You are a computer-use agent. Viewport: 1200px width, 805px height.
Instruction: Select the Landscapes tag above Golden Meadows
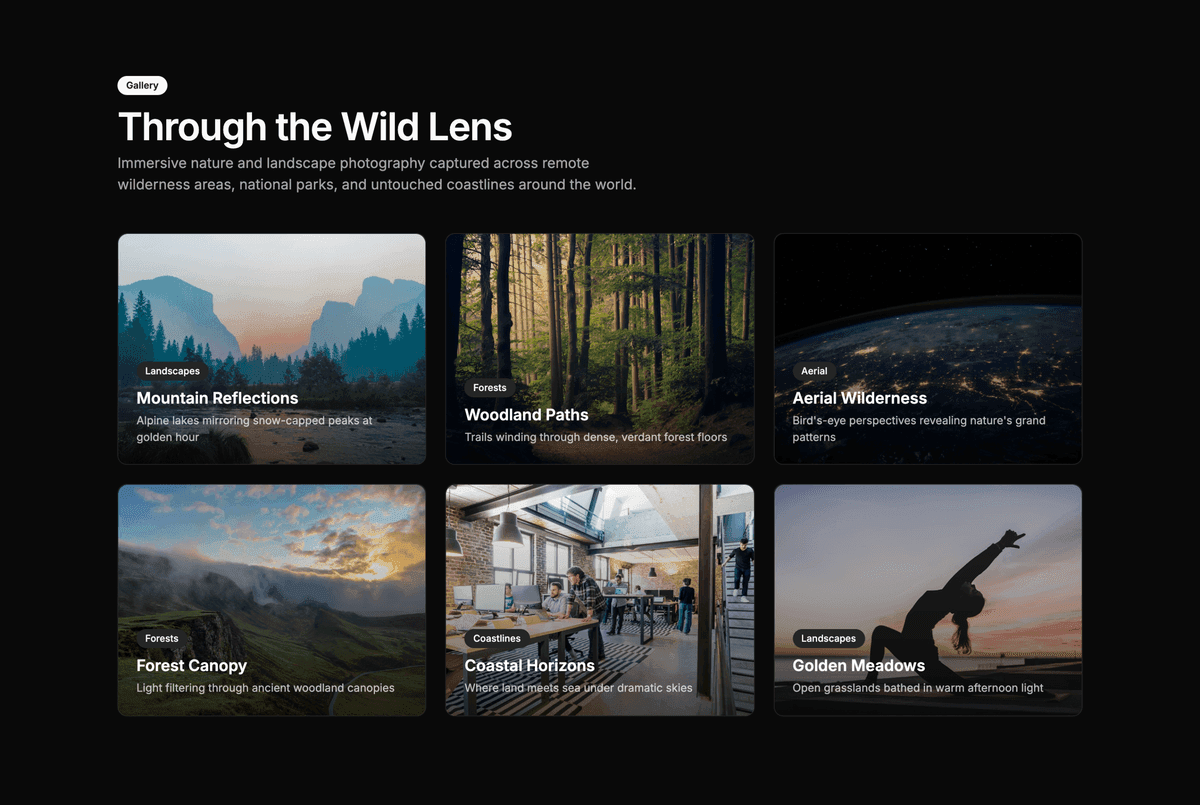click(x=828, y=639)
